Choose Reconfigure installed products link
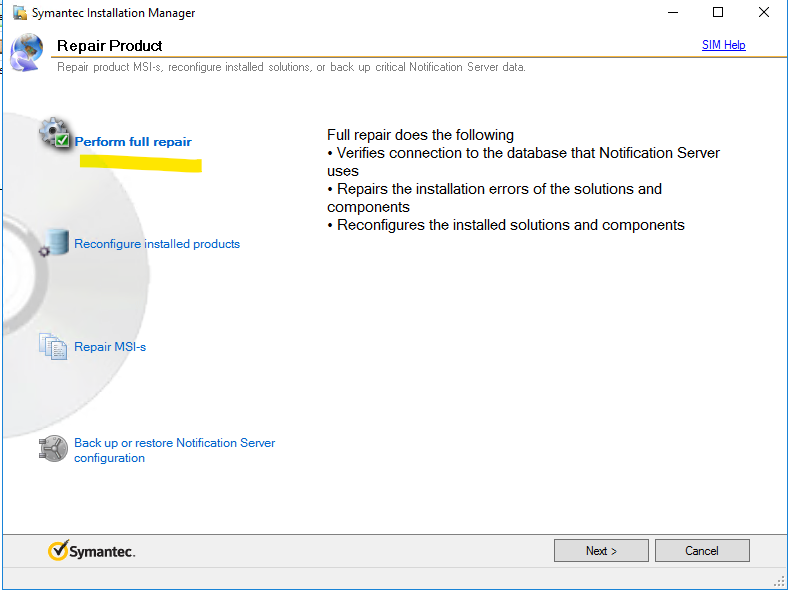 click(157, 244)
